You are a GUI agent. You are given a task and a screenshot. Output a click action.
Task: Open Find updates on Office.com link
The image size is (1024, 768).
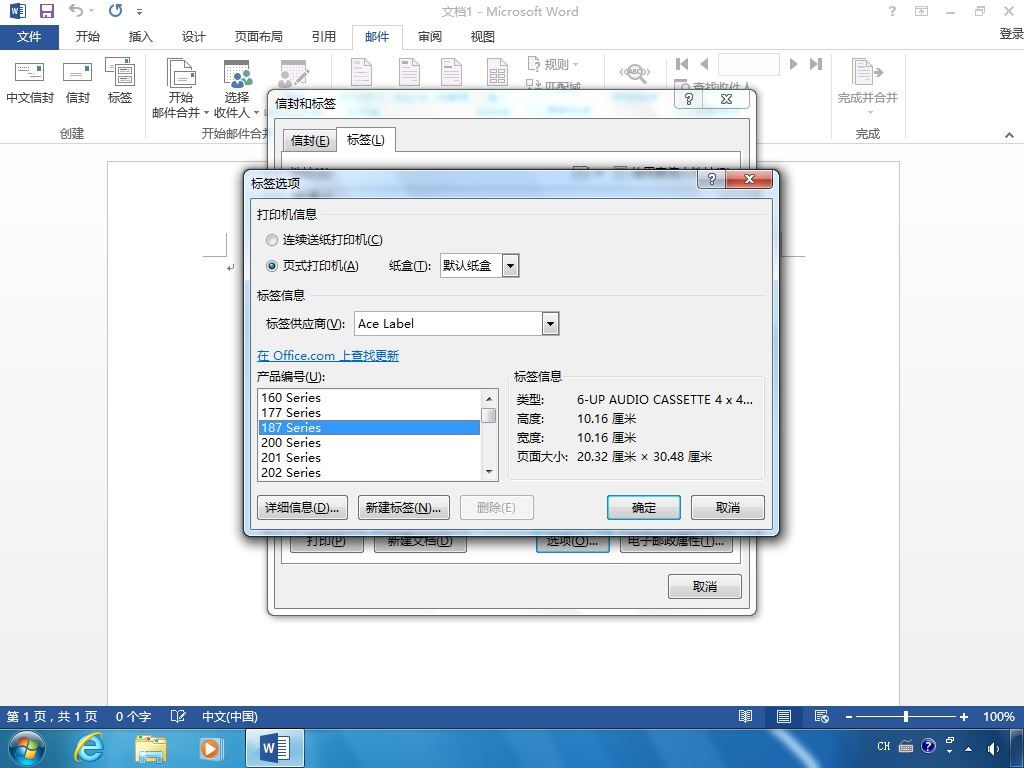click(x=328, y=355)
